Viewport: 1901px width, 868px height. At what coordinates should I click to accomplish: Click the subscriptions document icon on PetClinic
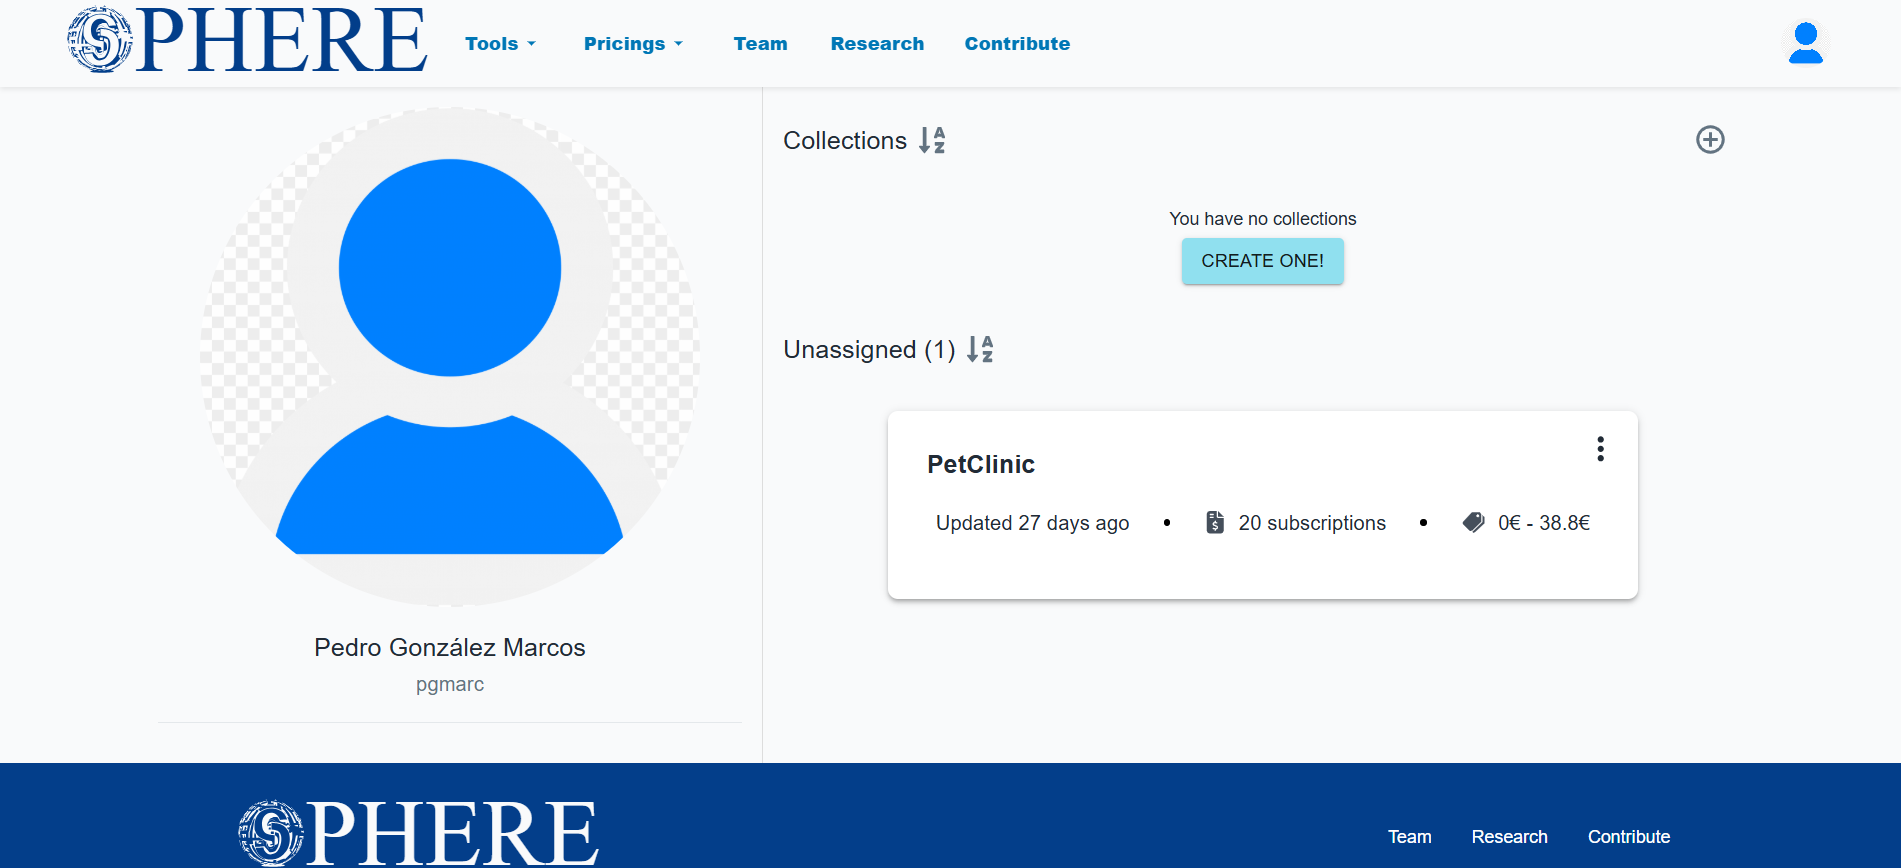point(1215,522)
